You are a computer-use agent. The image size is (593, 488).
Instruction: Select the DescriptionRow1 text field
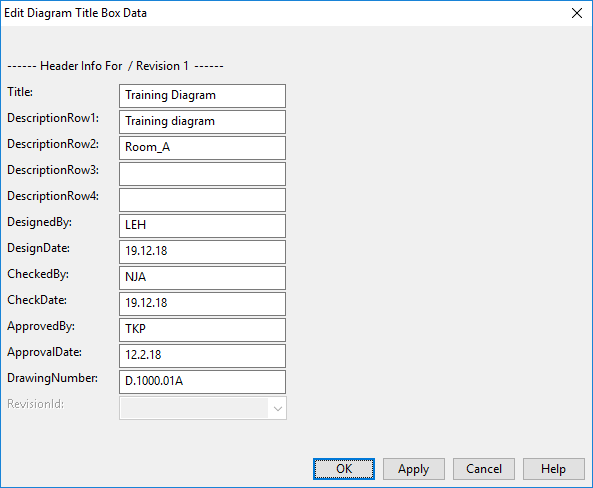pos(202,122)
